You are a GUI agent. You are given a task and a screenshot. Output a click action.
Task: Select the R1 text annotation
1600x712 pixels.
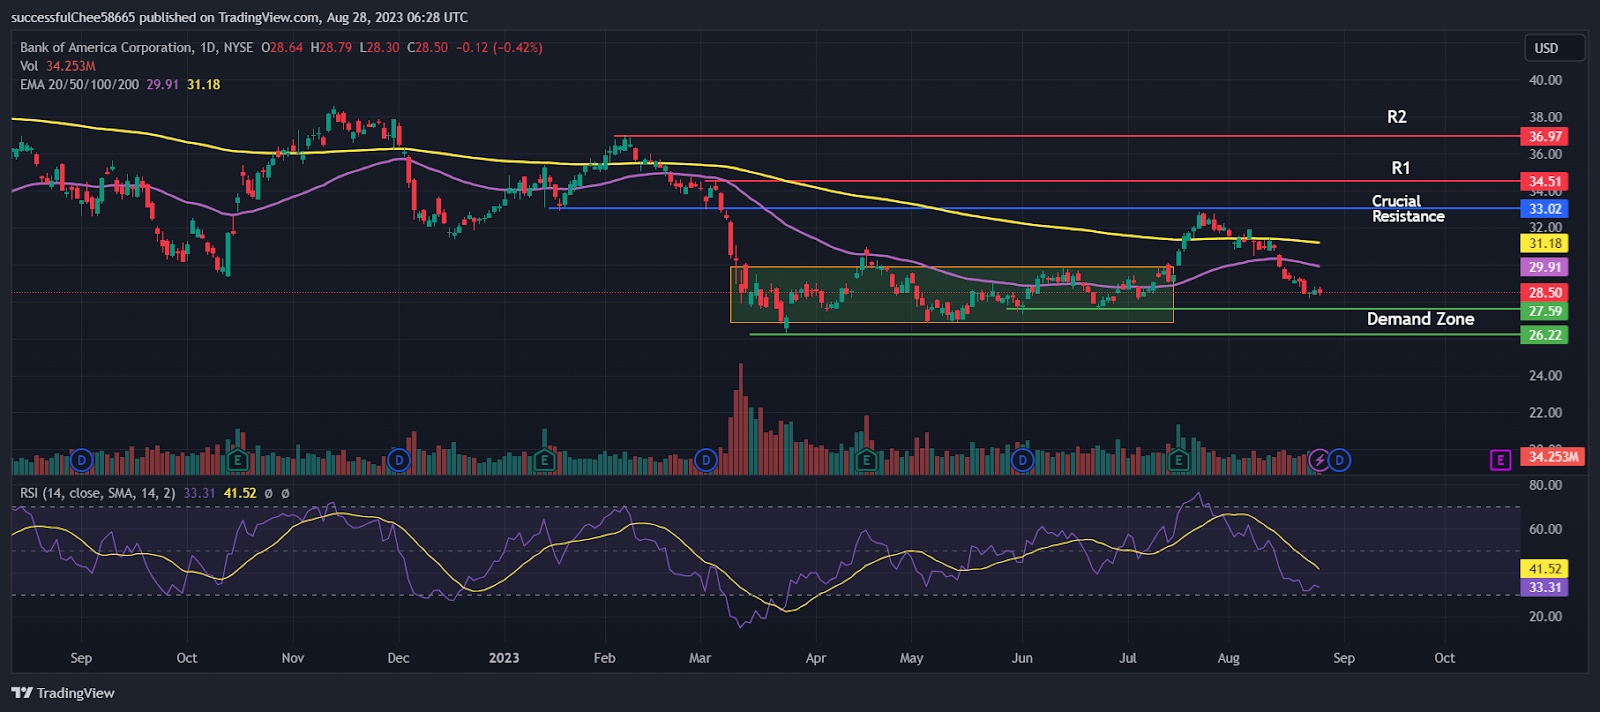[1401, 168]
